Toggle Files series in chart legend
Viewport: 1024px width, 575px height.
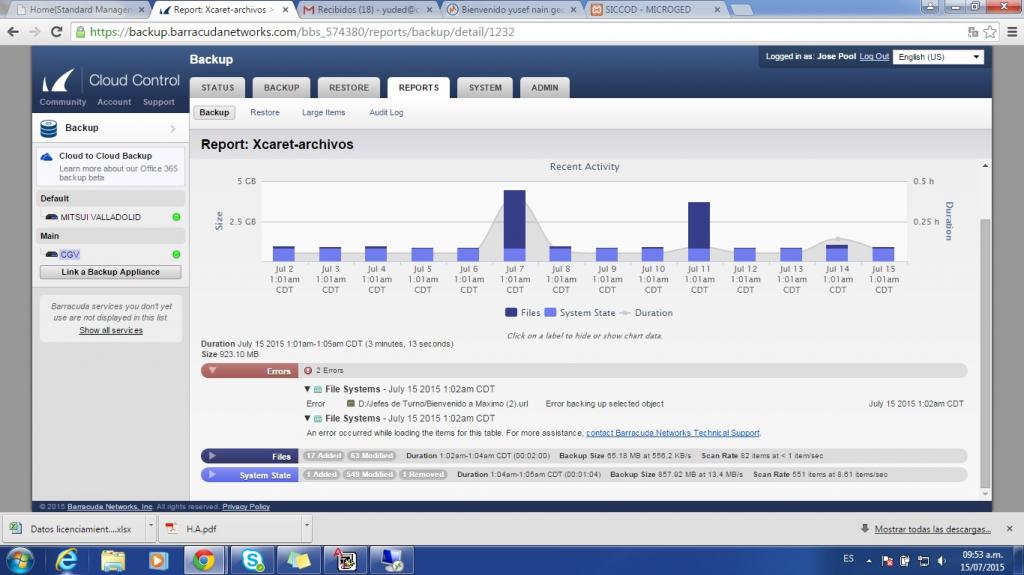point(522,313)
